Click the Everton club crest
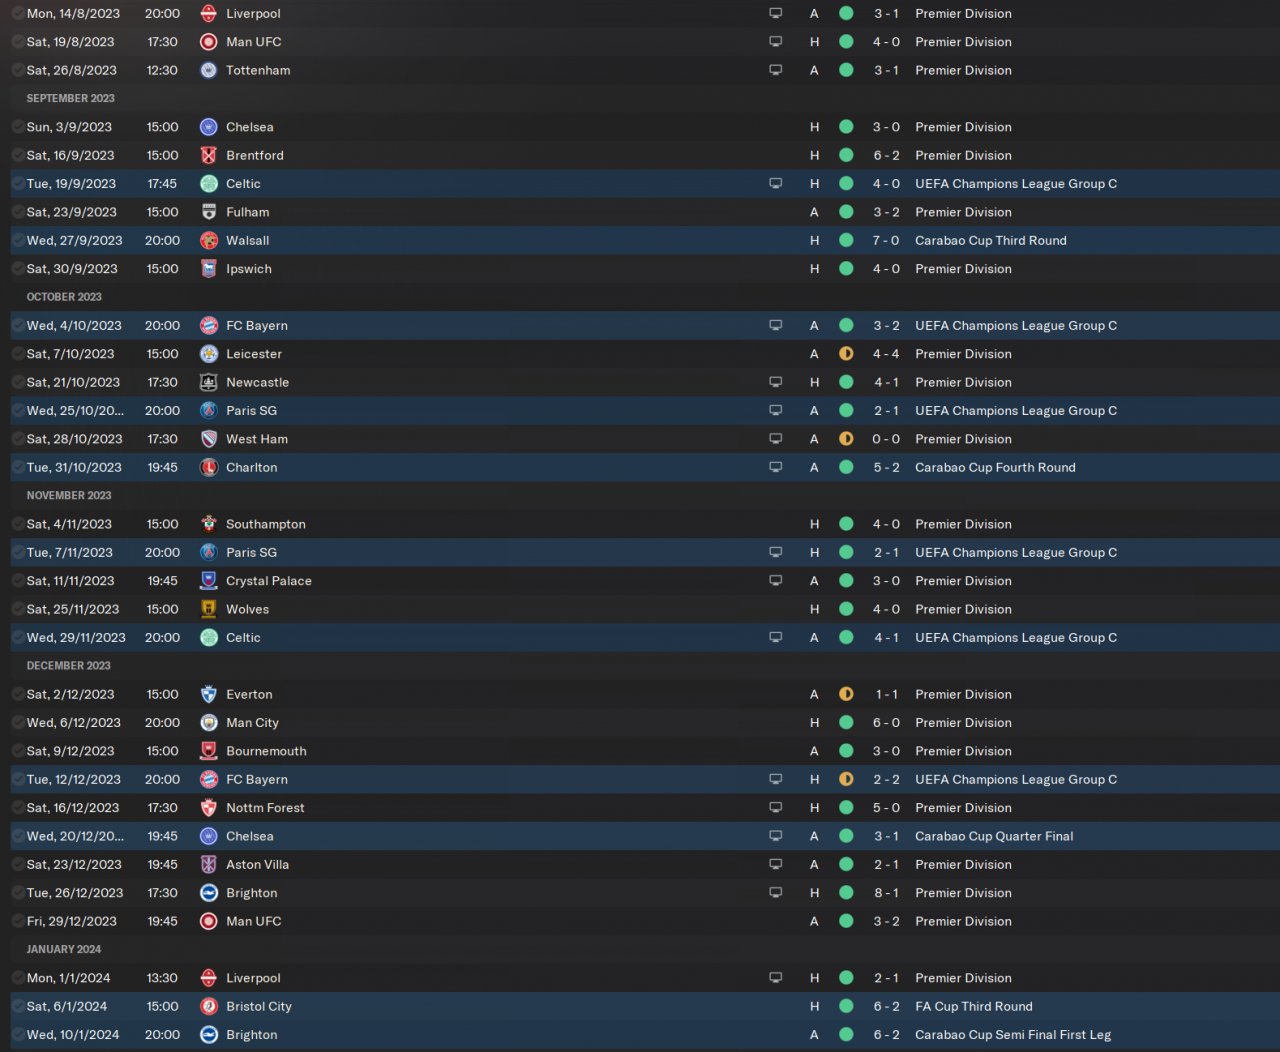Screen dimensions: 1280x1052 pyautogui.click(x=209, y=695)
